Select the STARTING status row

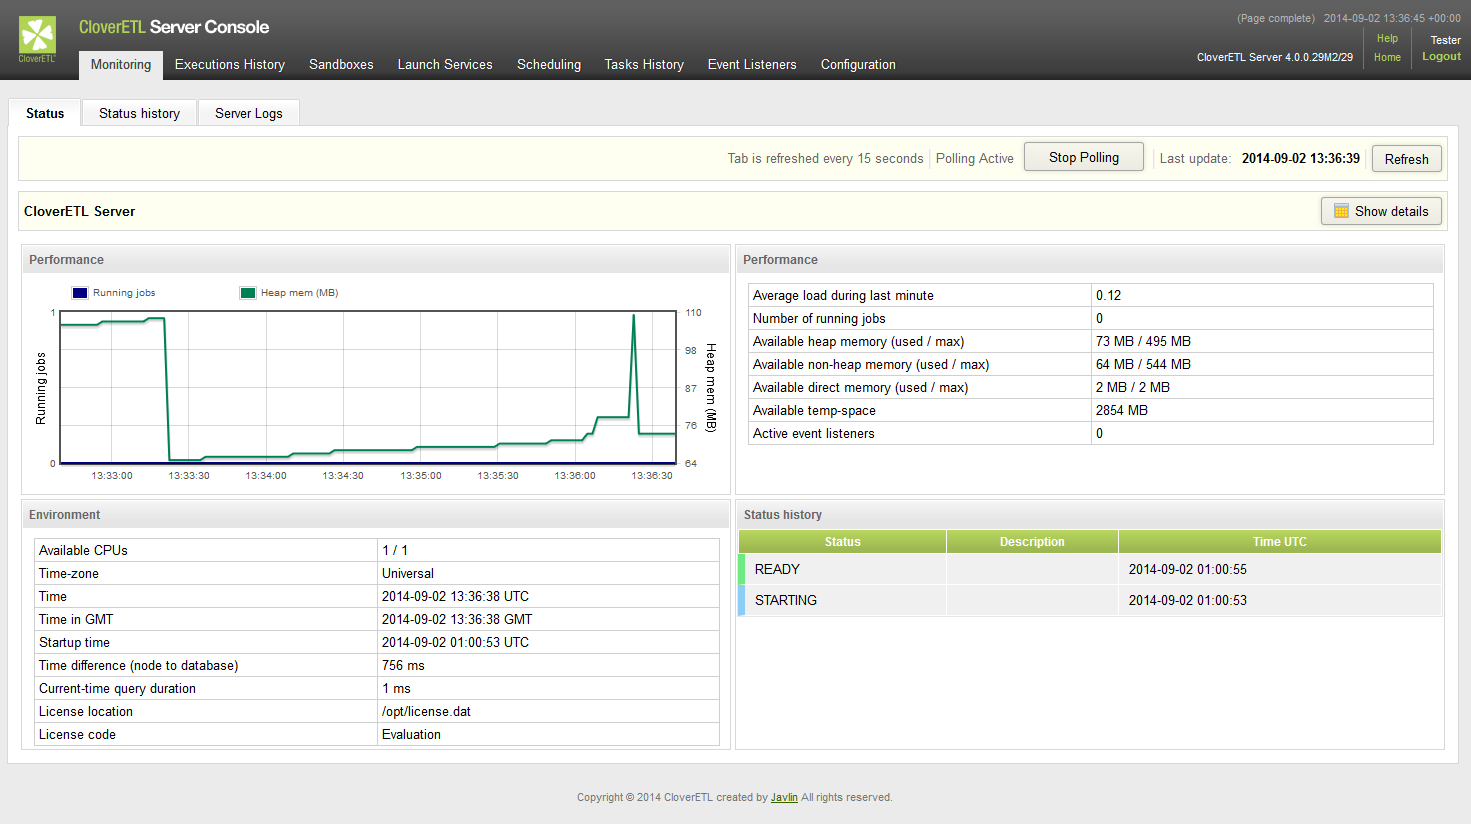pyautogui.click(x=1090, y=600)
